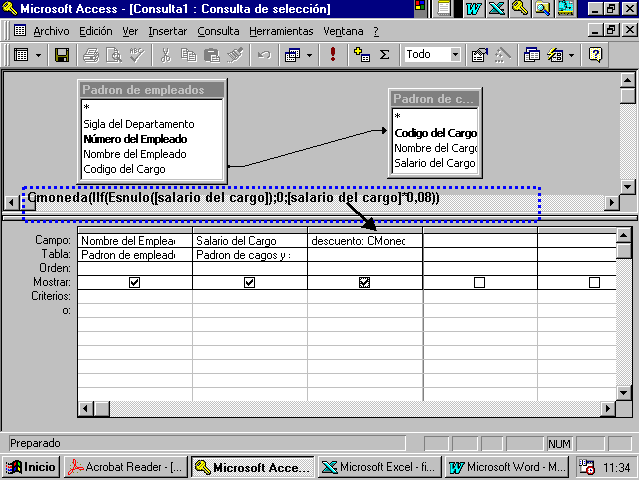Check Mostrar box in fourth empty column
This screenshot has width=639, height=480.
[x=480, y=282]
